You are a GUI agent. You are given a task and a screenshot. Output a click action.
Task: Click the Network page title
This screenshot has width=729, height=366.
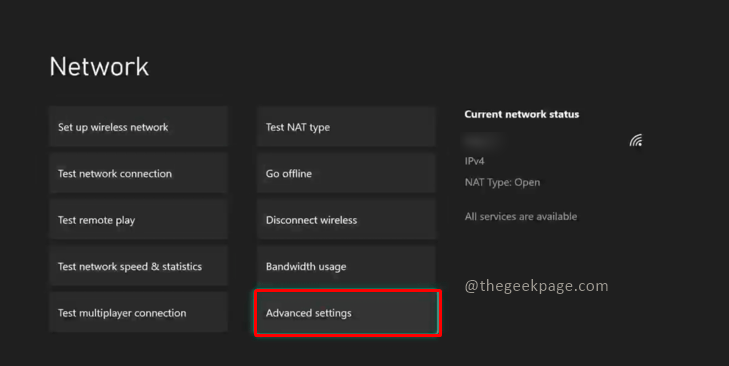pos(99,67)
